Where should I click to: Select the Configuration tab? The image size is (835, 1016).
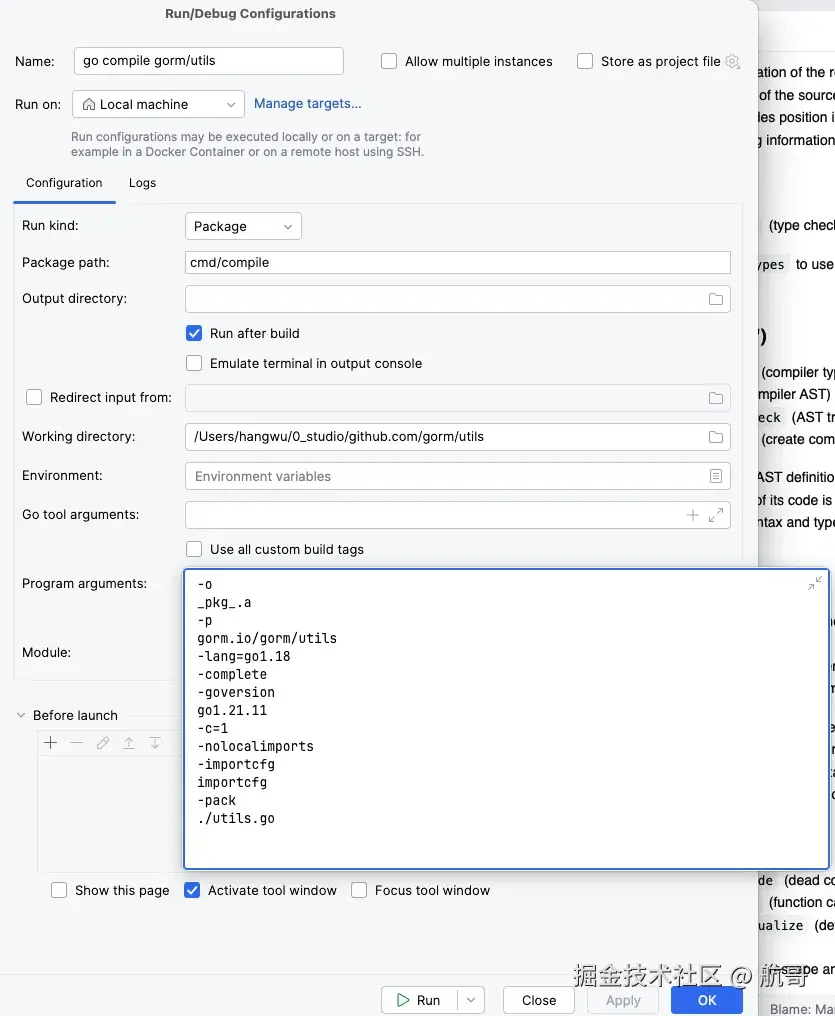click(64, 183)
